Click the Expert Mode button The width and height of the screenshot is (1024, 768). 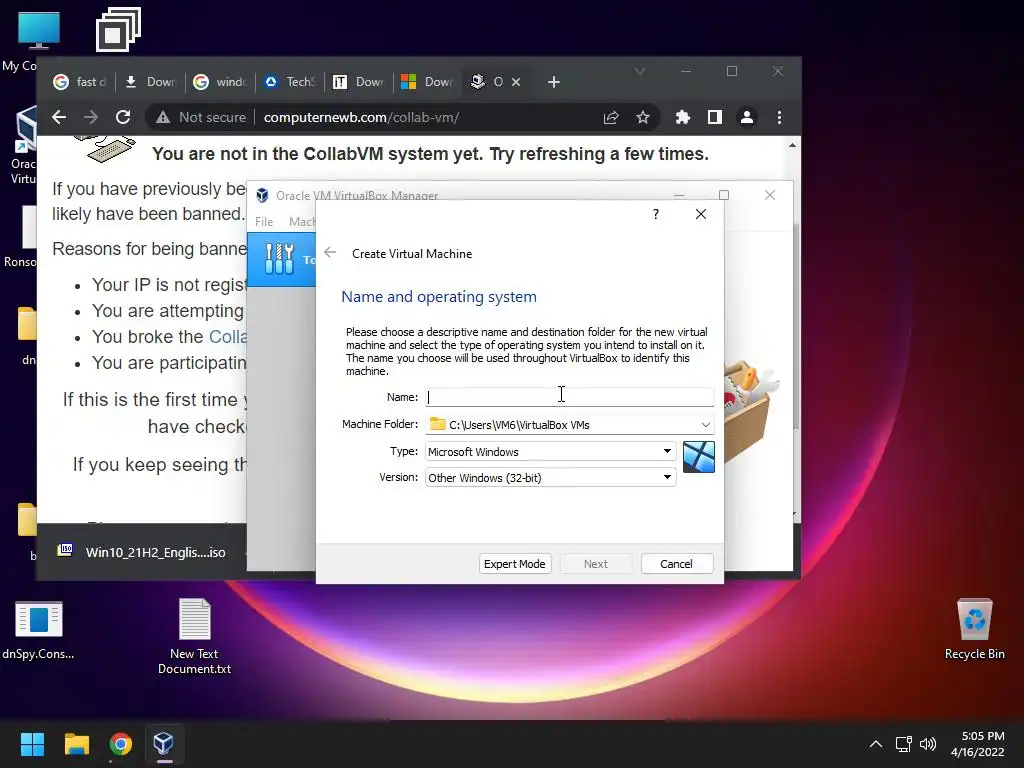click(x=515, y=564)
